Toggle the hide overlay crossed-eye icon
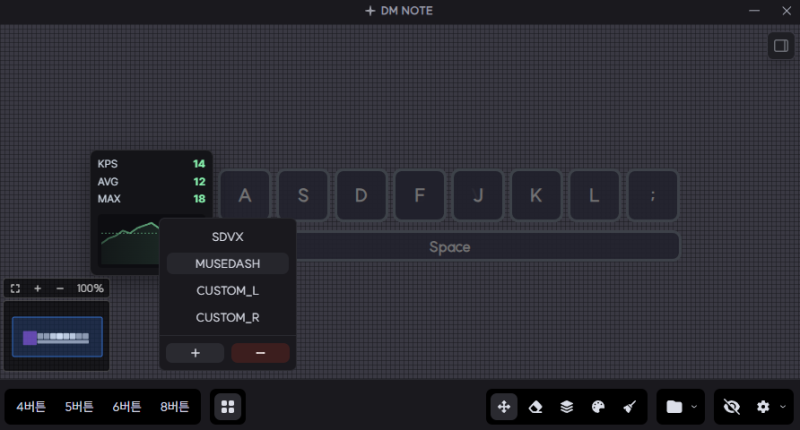The width and height of the screenshot is (800, 430). click(x=732, y=407)
